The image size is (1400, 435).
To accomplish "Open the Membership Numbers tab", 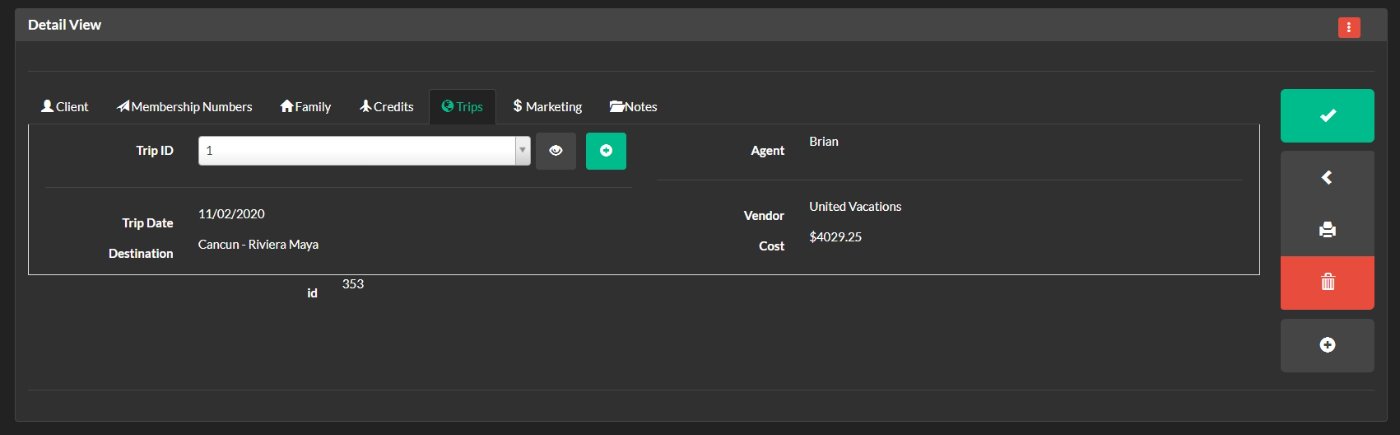I will 185,107.
